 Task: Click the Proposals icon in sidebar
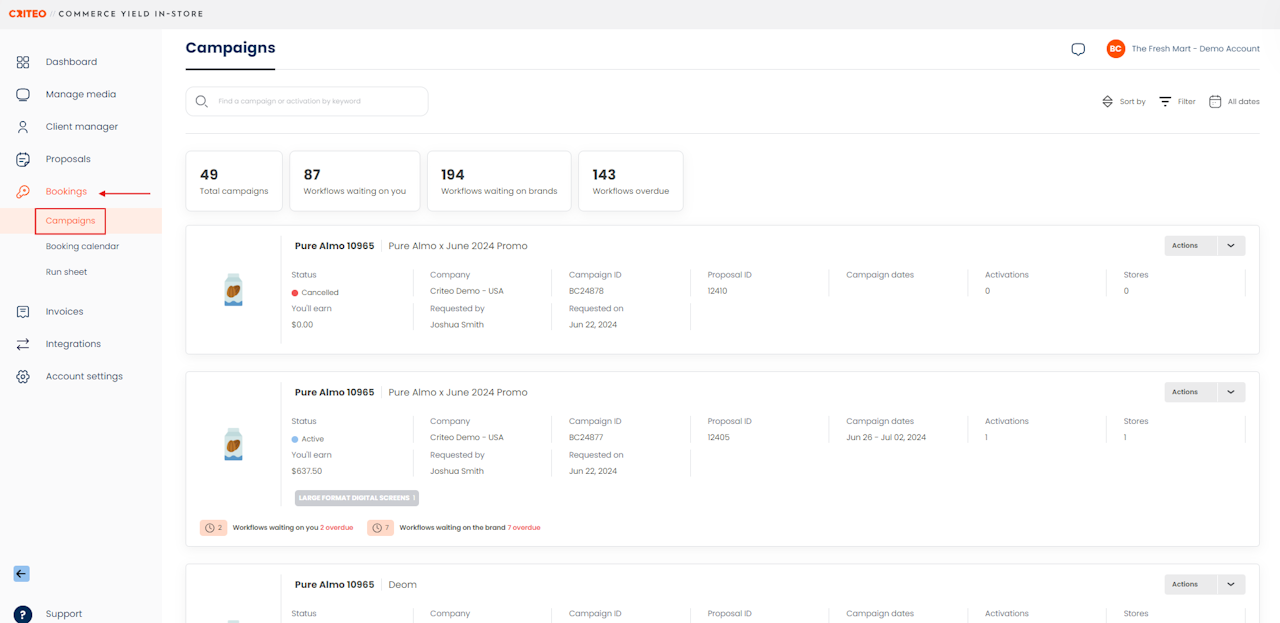(23, 159)
